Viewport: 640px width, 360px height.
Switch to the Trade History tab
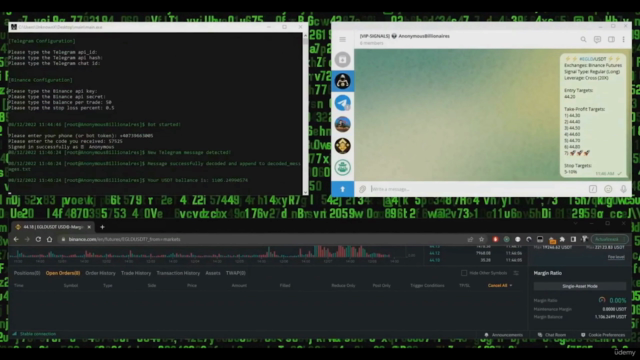click(136, 273)
